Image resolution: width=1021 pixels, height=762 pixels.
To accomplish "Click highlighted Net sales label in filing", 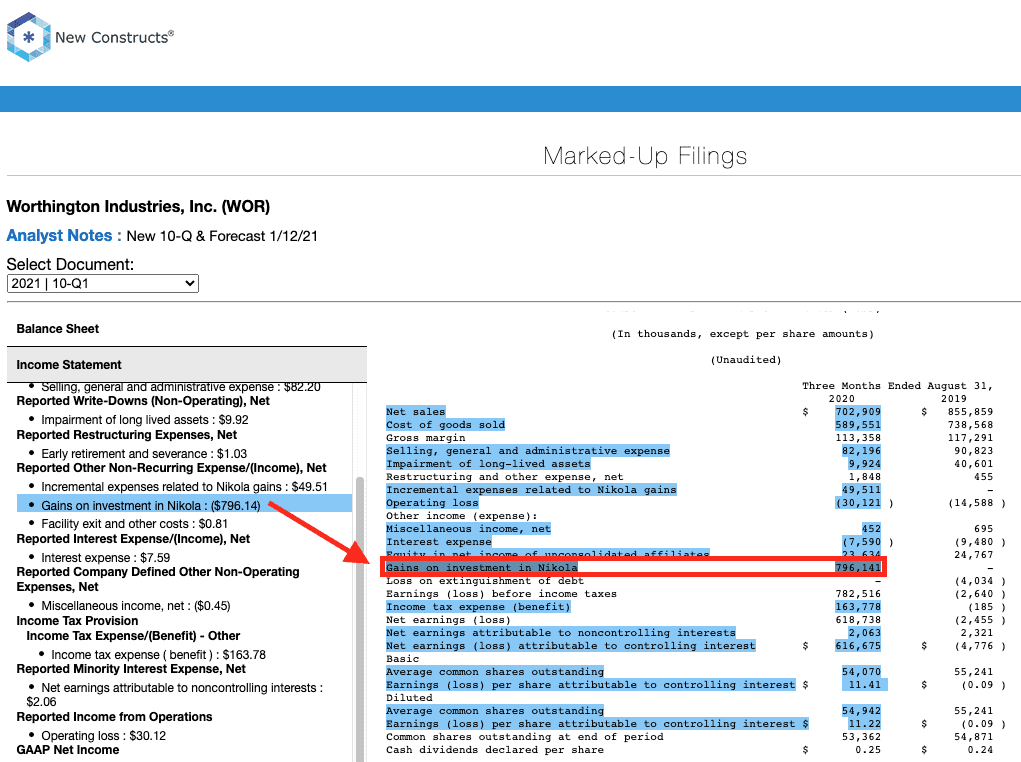I will [415, 412].
